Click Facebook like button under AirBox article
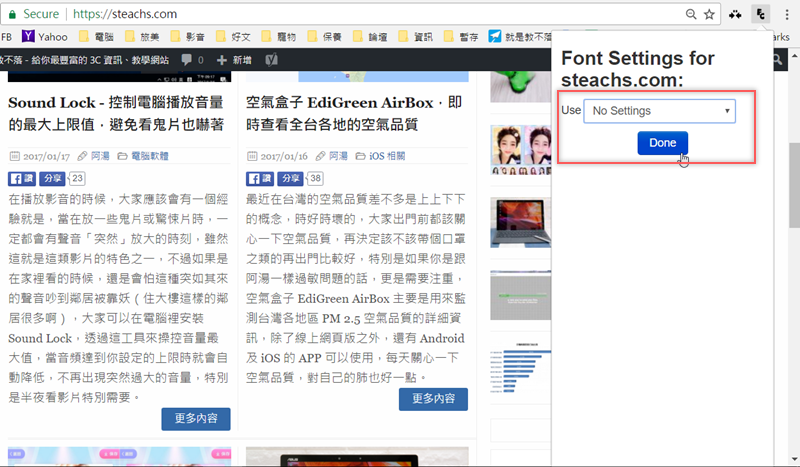 coord(260,178)
